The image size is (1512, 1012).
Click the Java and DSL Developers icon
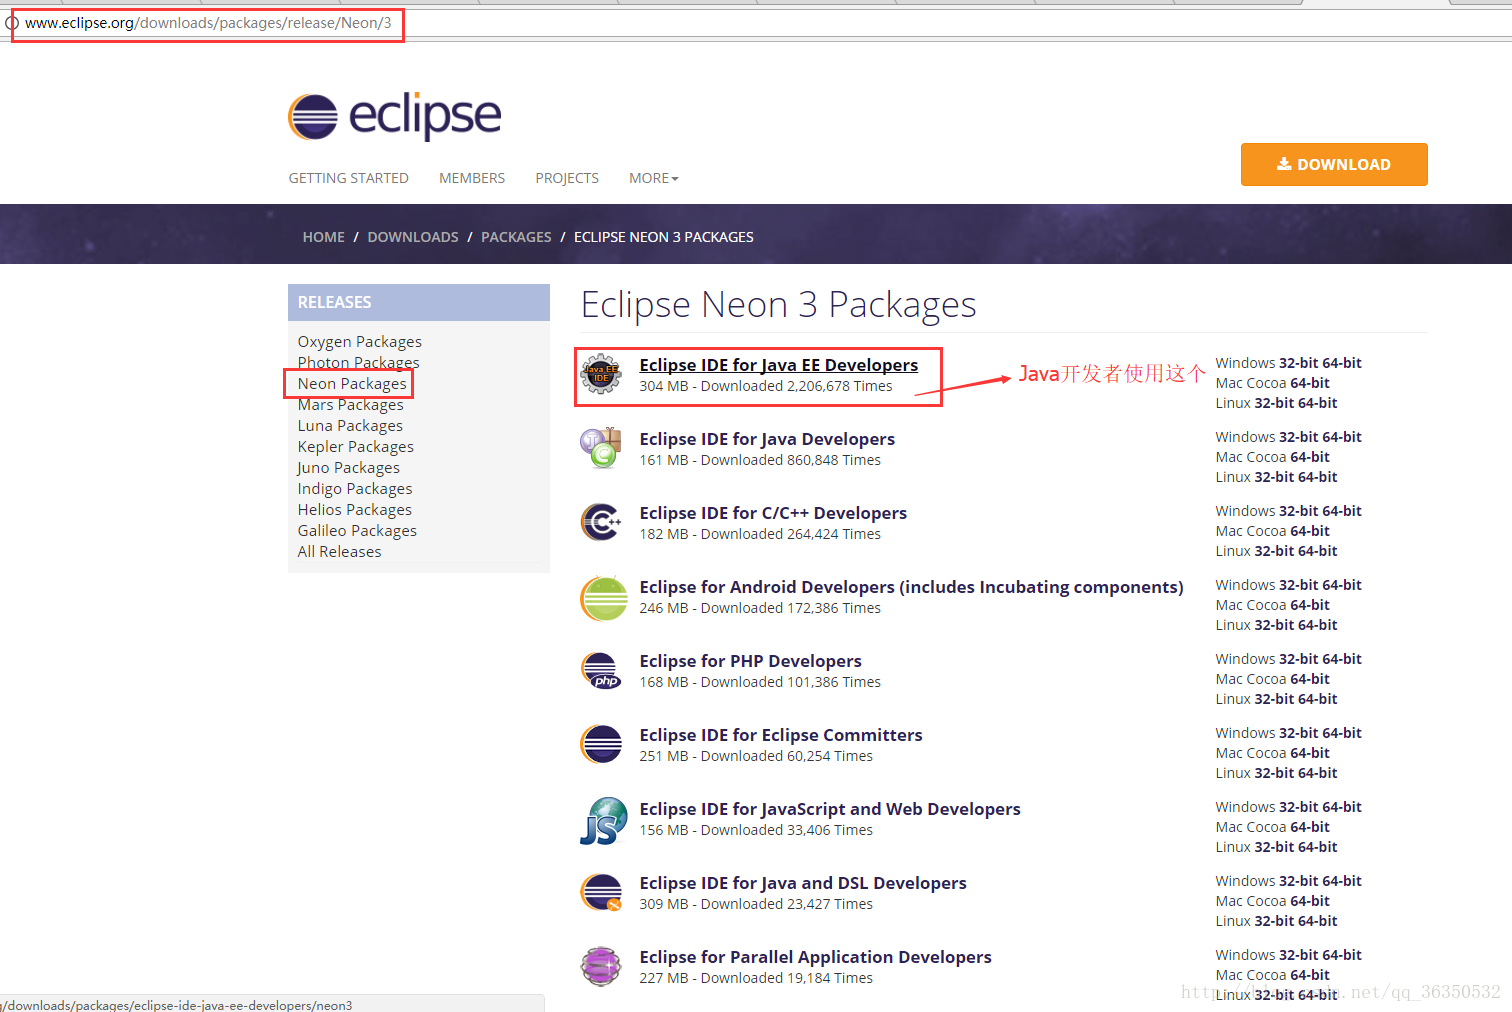(x=601, y=892)
